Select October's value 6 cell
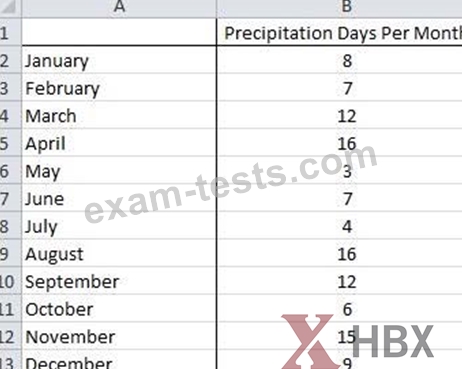Screen dimensions: 462x369 [x=339, y=309]
